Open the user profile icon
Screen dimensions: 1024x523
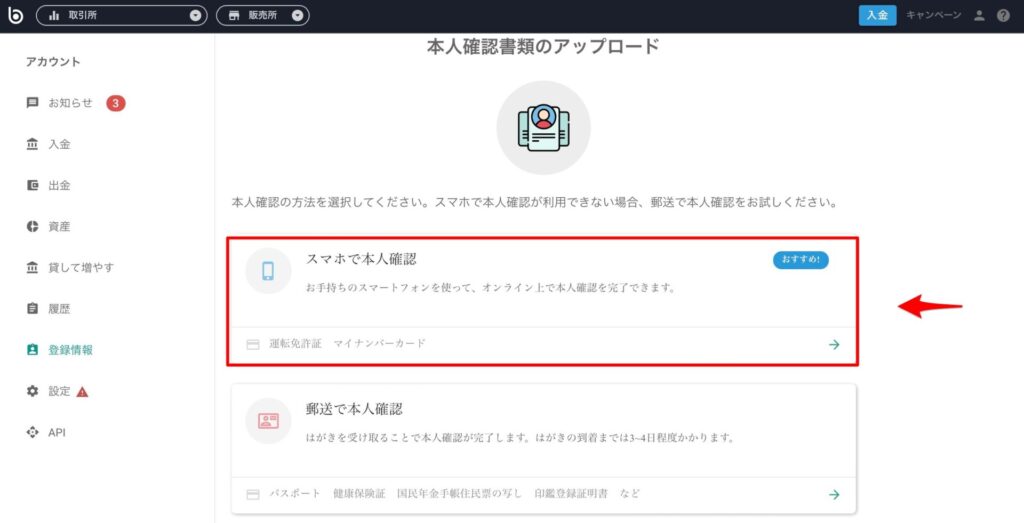point(978,16)
